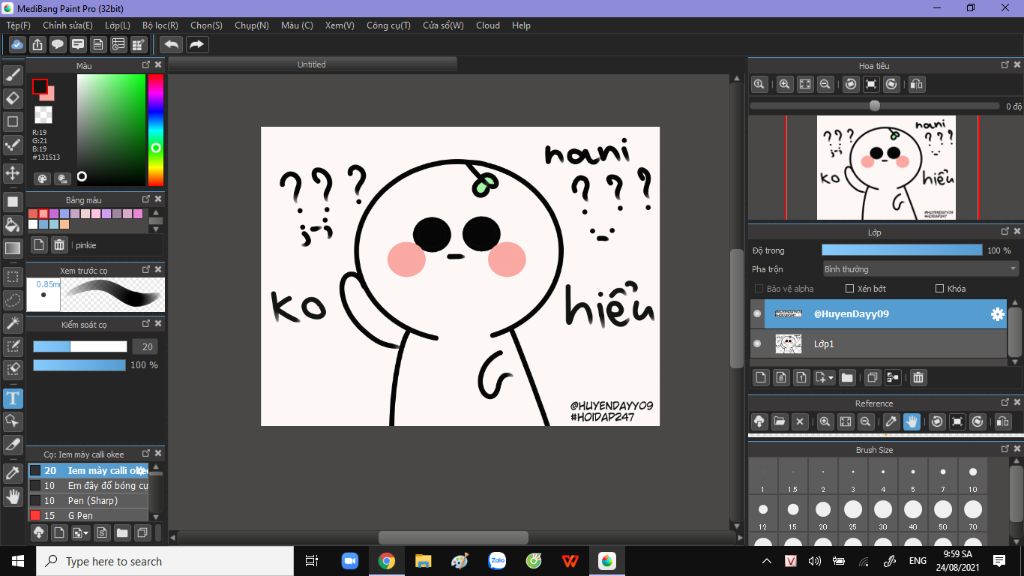Tick the Khóa lock checkbox
The image size is (1024, 576).
(x=939, y=289)
